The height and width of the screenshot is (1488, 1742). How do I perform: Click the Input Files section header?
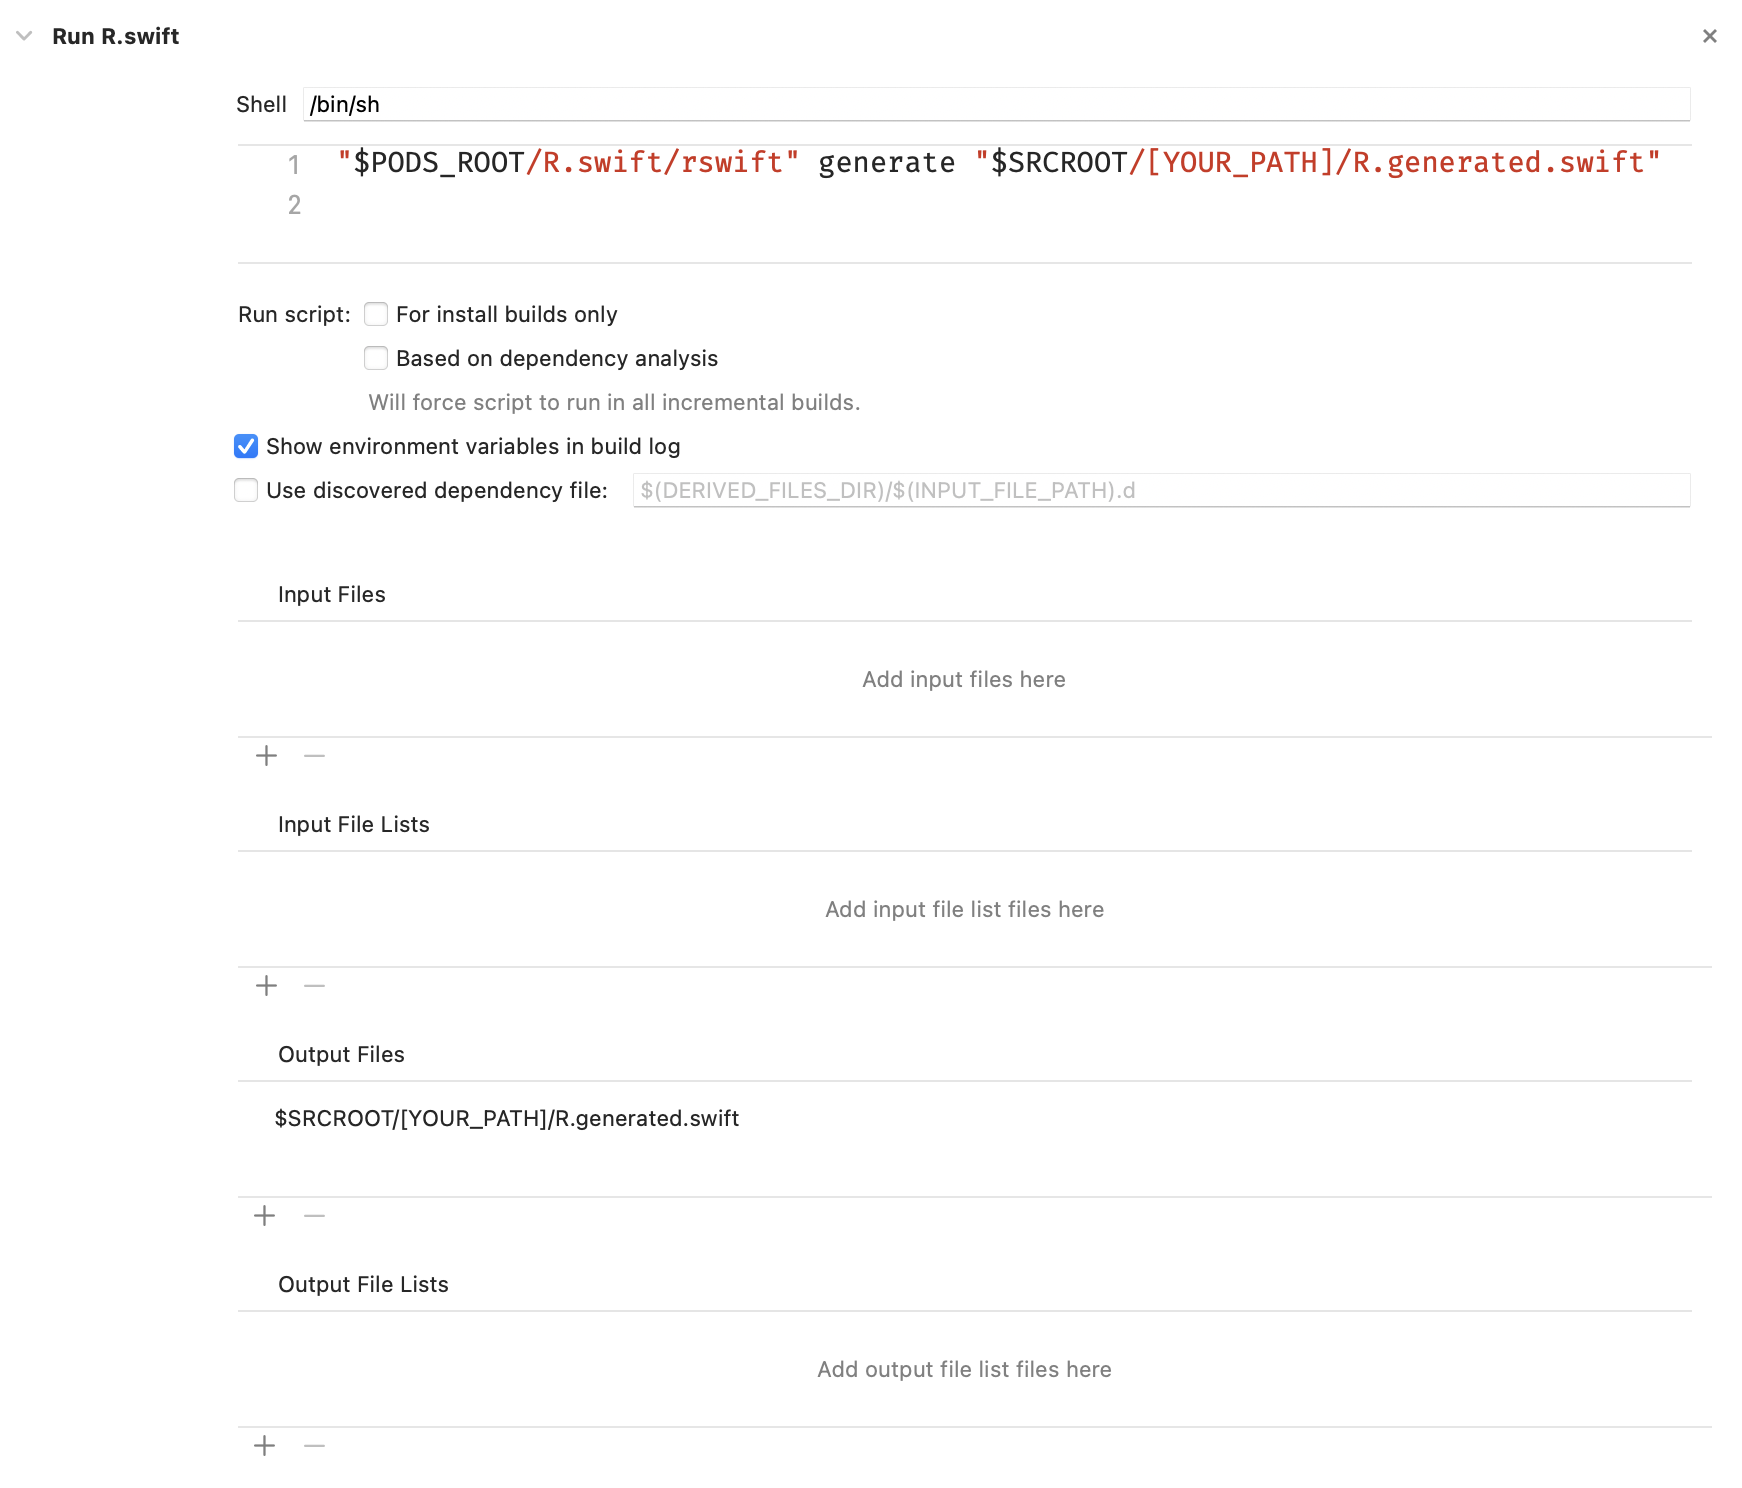pyautogui.click(x=332, y=594)
